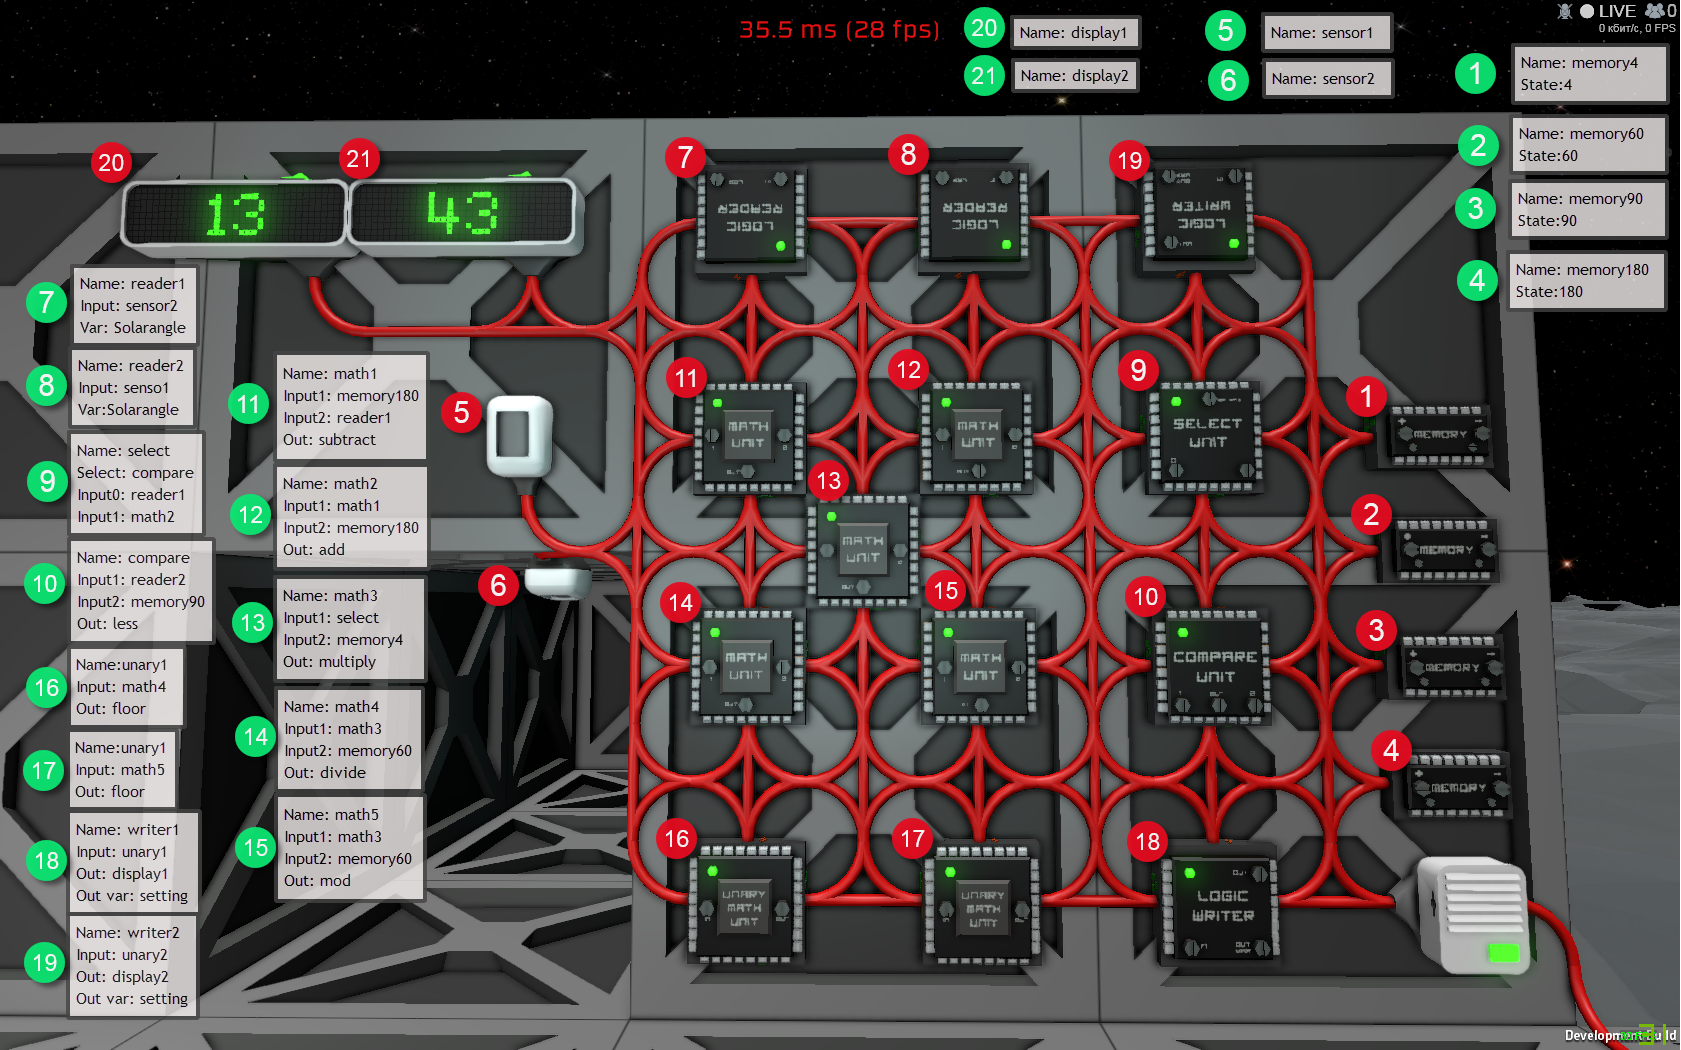Collapse the writer1 tooltip panel
The width and height of the screenshot is (1681, 1050).
point(132,861)
